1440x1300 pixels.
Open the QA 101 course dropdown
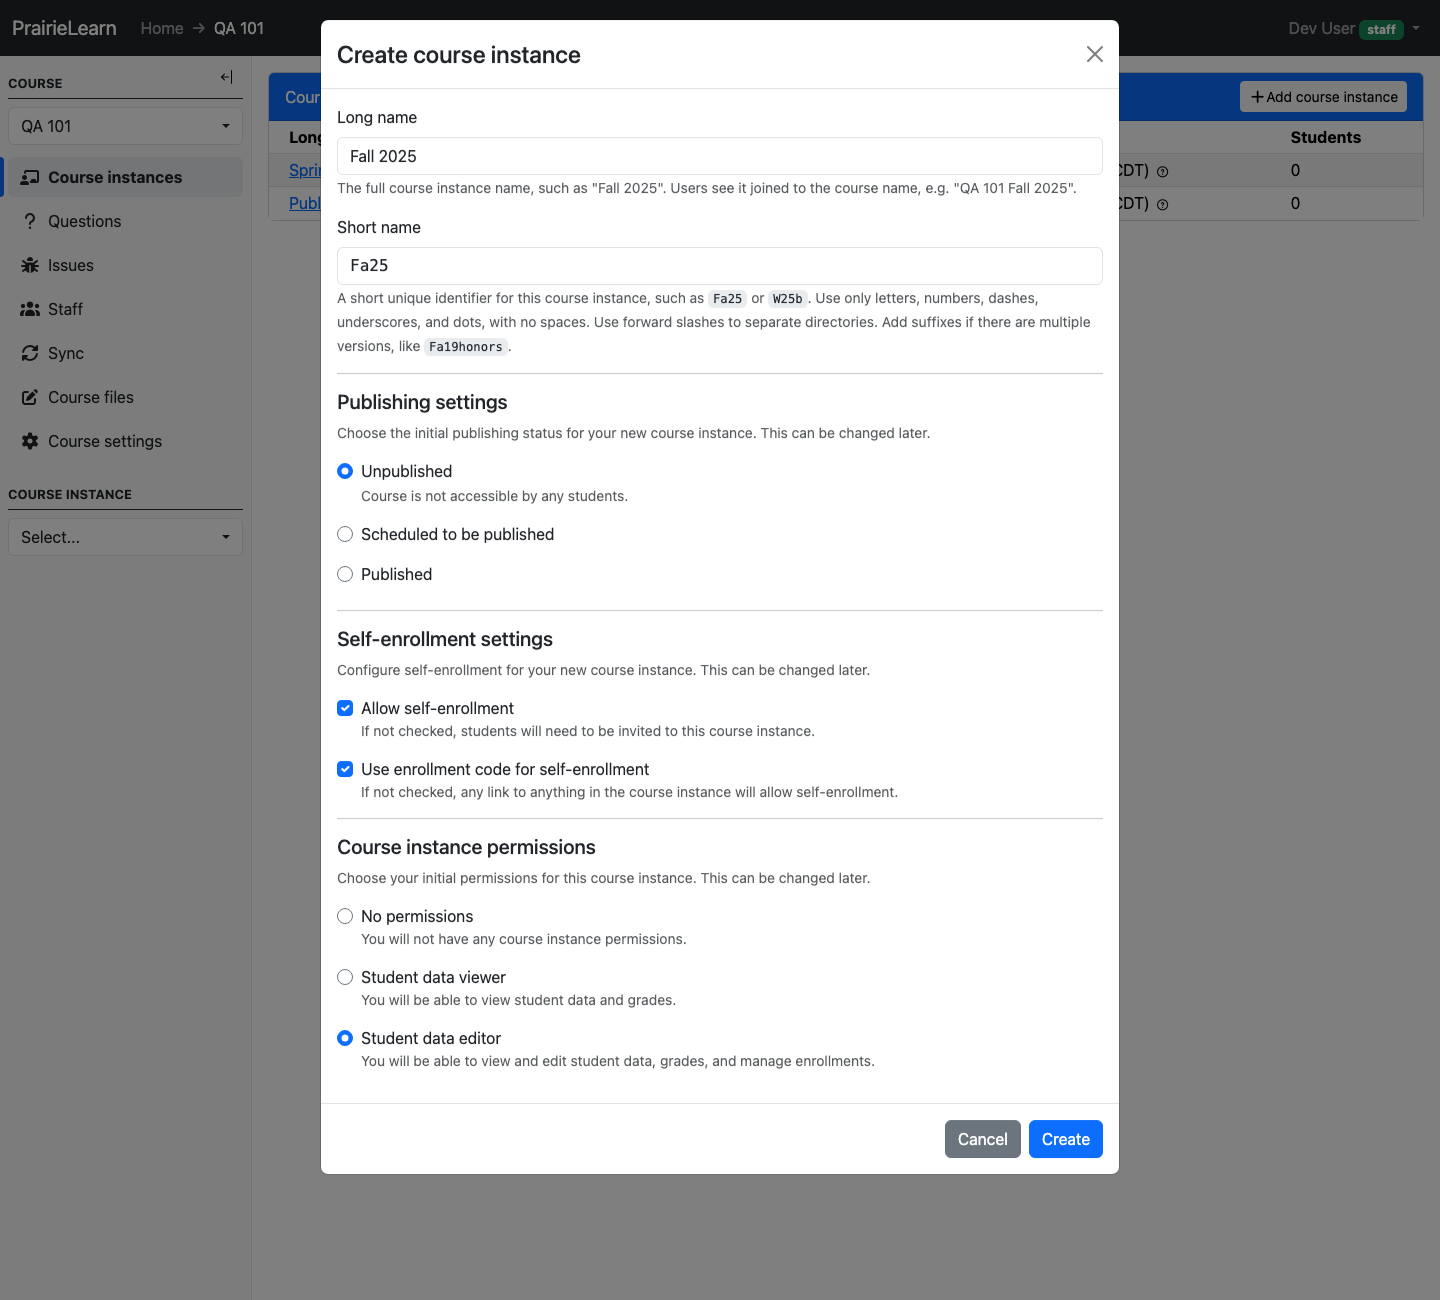[x=125, y=126]
